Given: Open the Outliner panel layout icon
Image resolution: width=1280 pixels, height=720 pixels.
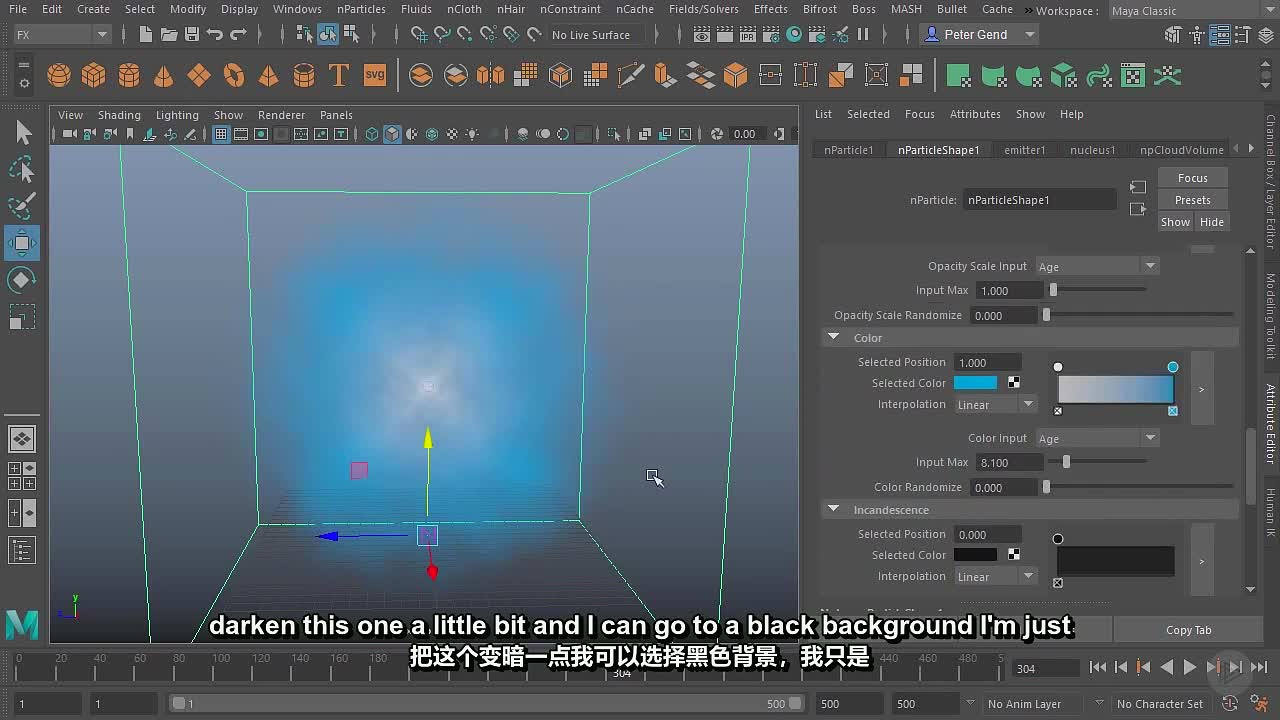Looking at the screenshot, I should click(x=22, y=550).
